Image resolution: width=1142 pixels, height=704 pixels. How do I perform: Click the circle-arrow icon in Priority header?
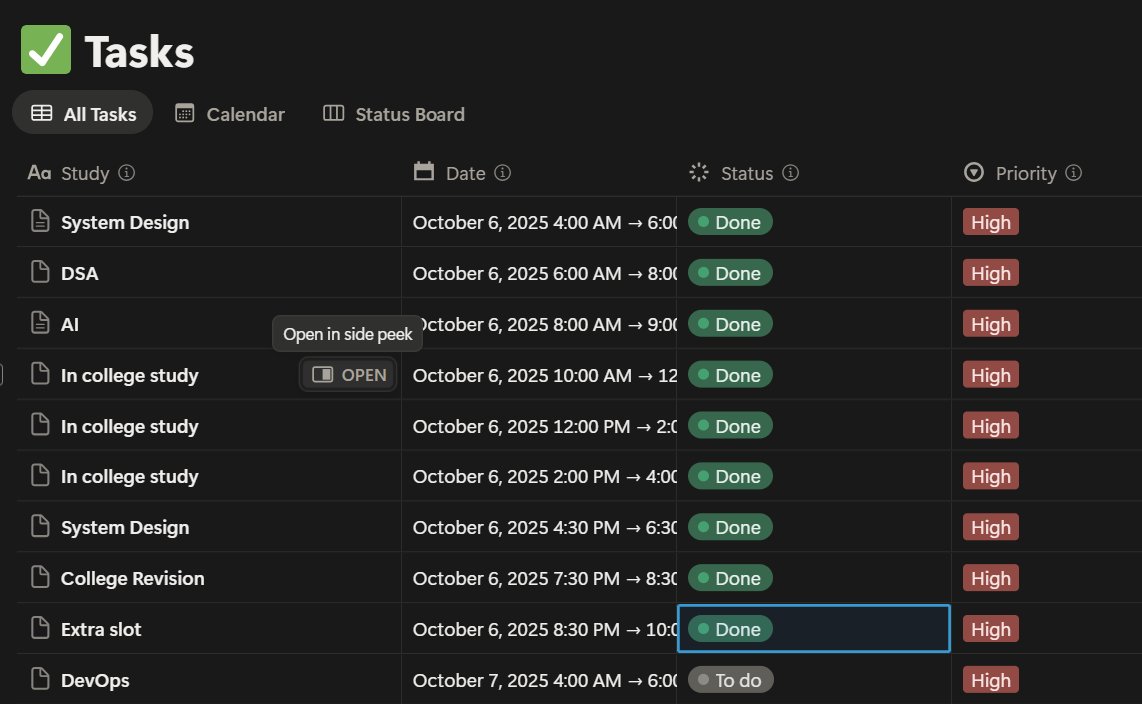click(x=974, y=172)
